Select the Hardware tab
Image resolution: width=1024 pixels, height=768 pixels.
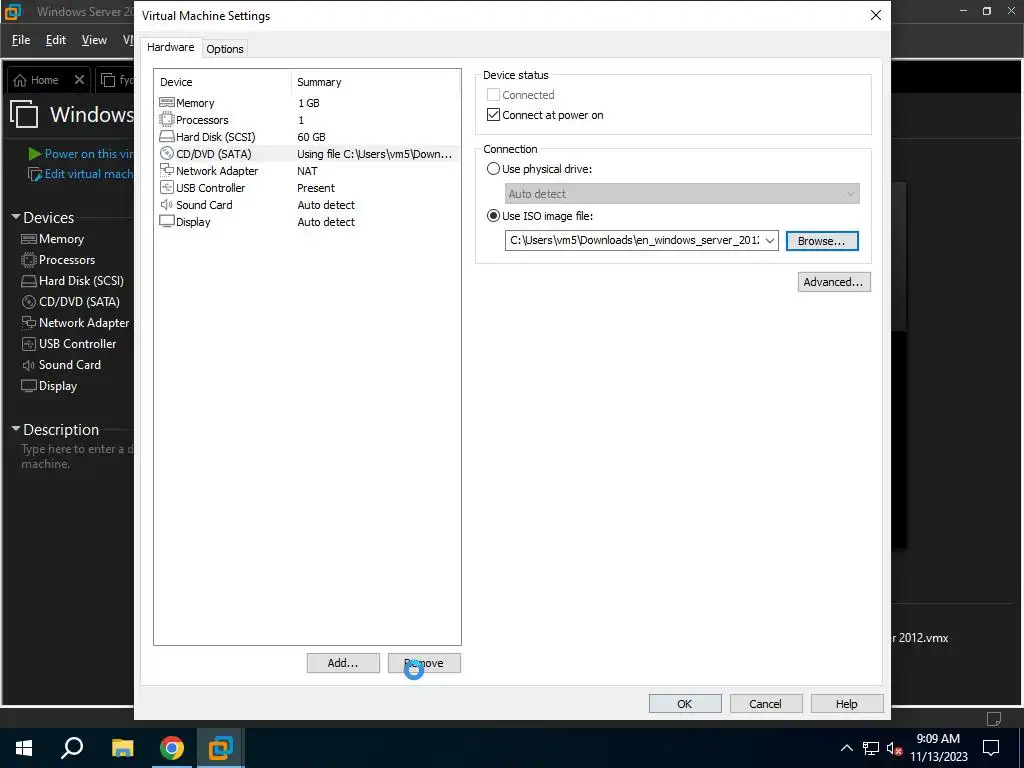tap(170, 47)
